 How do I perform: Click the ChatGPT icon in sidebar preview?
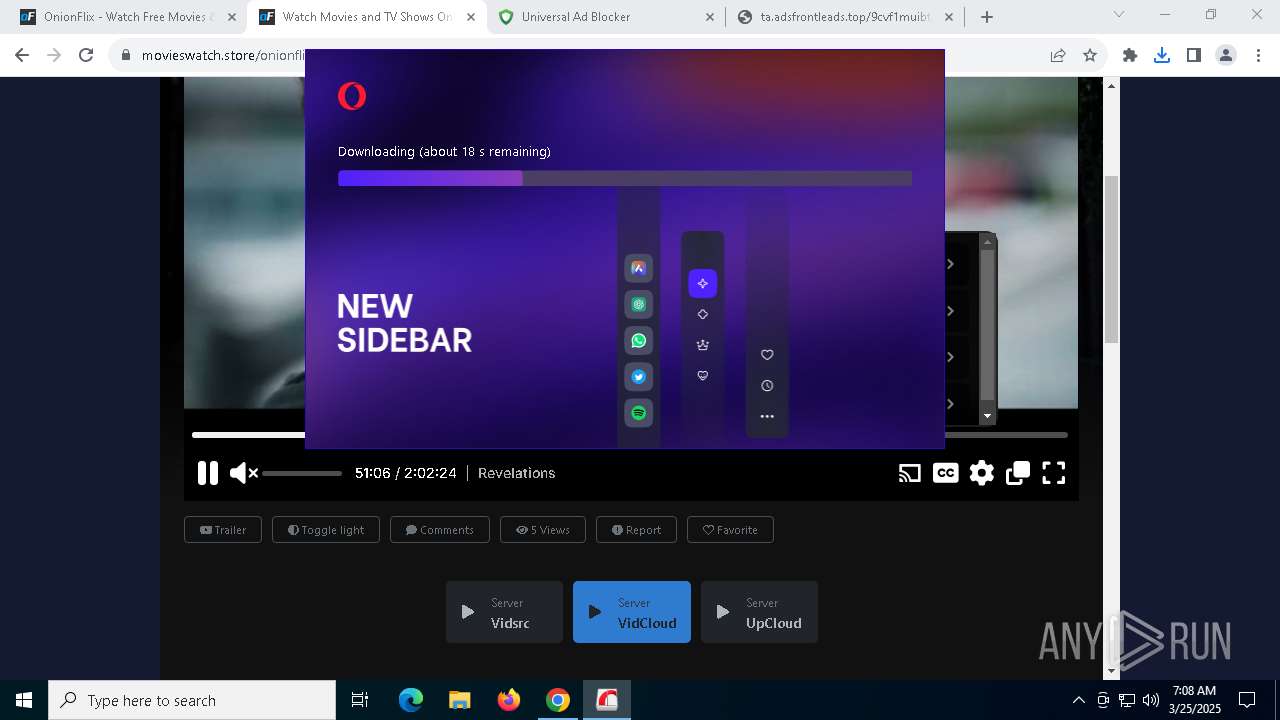coord(639,305)
